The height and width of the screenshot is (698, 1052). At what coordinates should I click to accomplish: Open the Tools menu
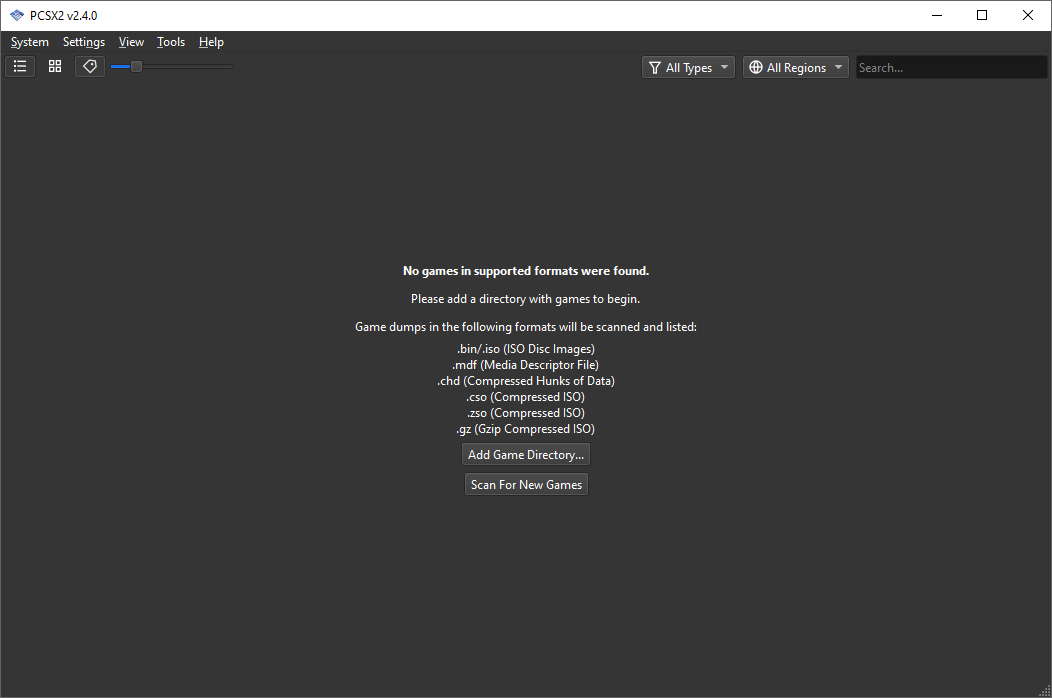coord(171,42)
